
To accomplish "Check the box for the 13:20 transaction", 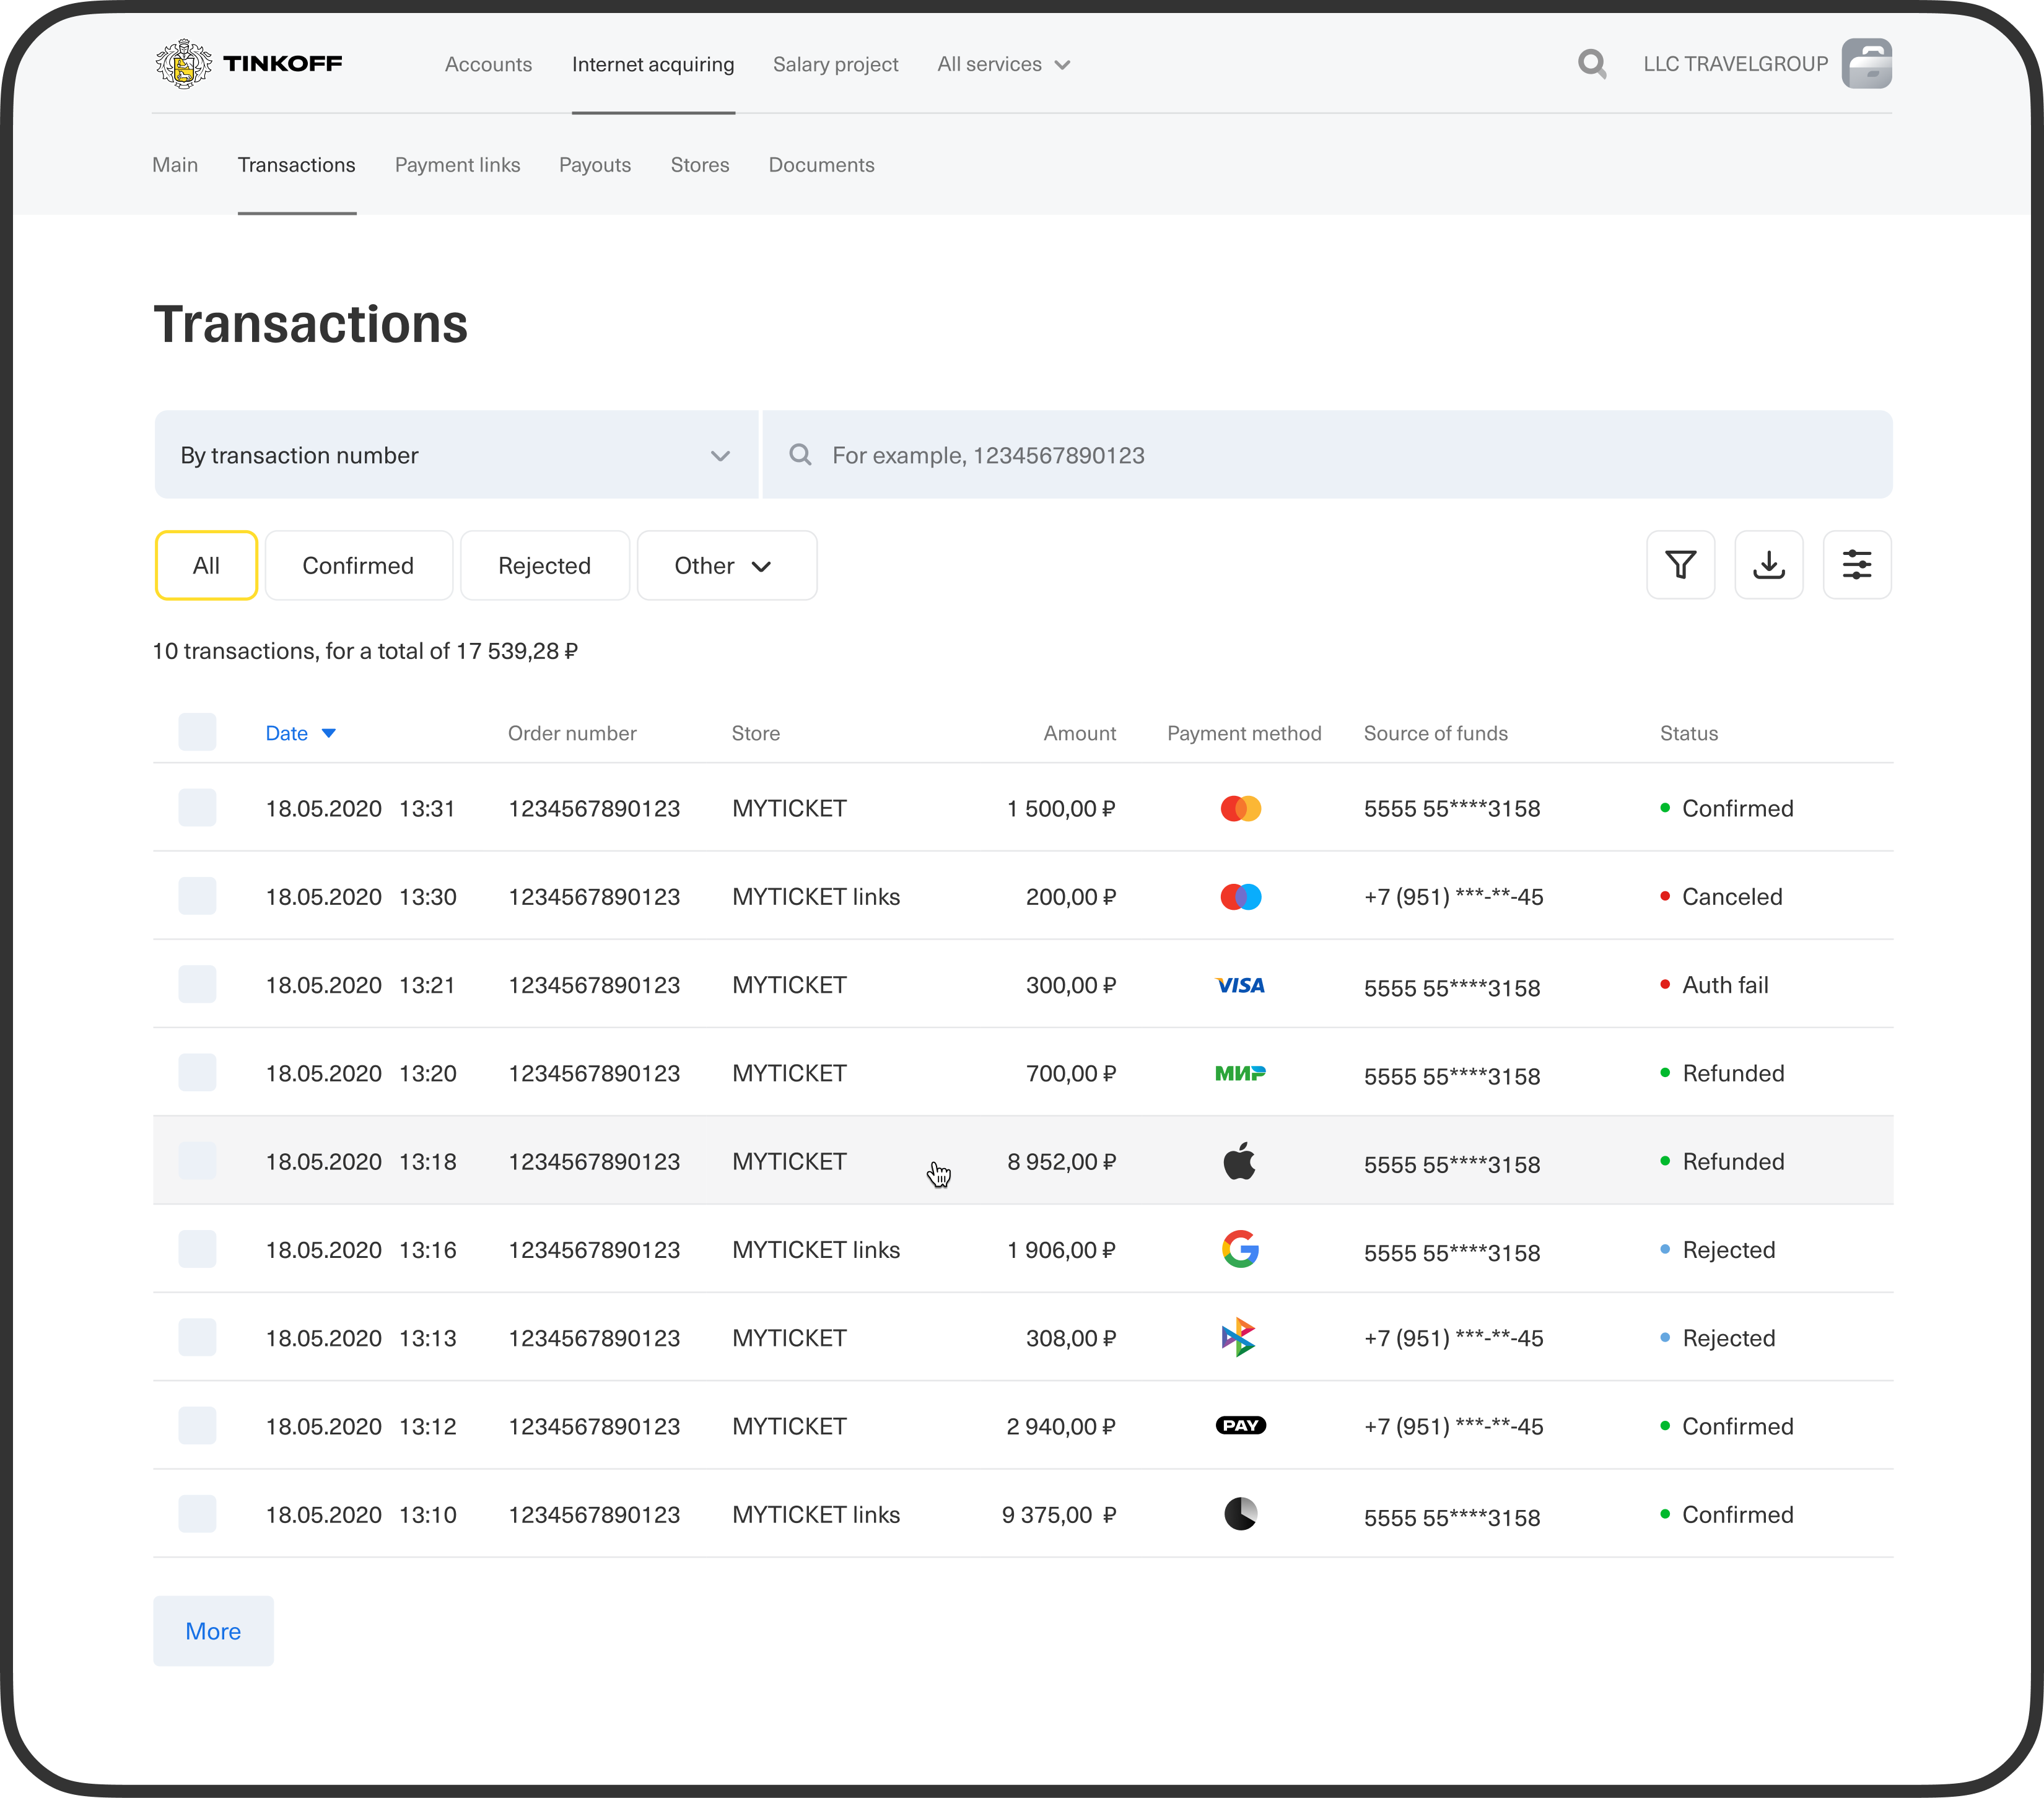I will (x=197, y=1073).
